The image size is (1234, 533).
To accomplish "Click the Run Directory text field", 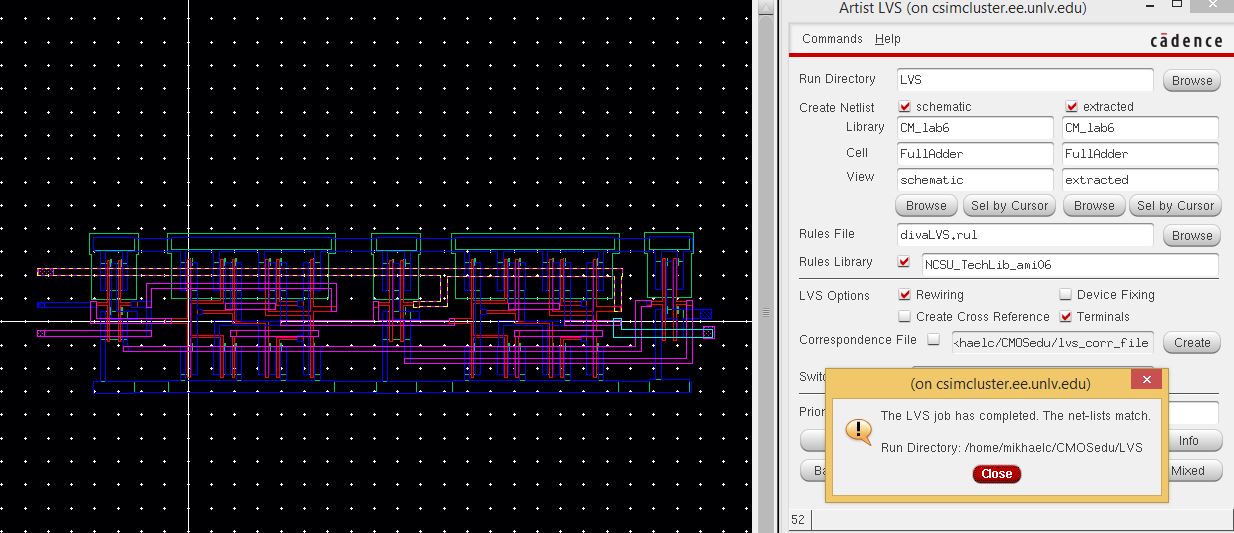I will pos(1024,80).
